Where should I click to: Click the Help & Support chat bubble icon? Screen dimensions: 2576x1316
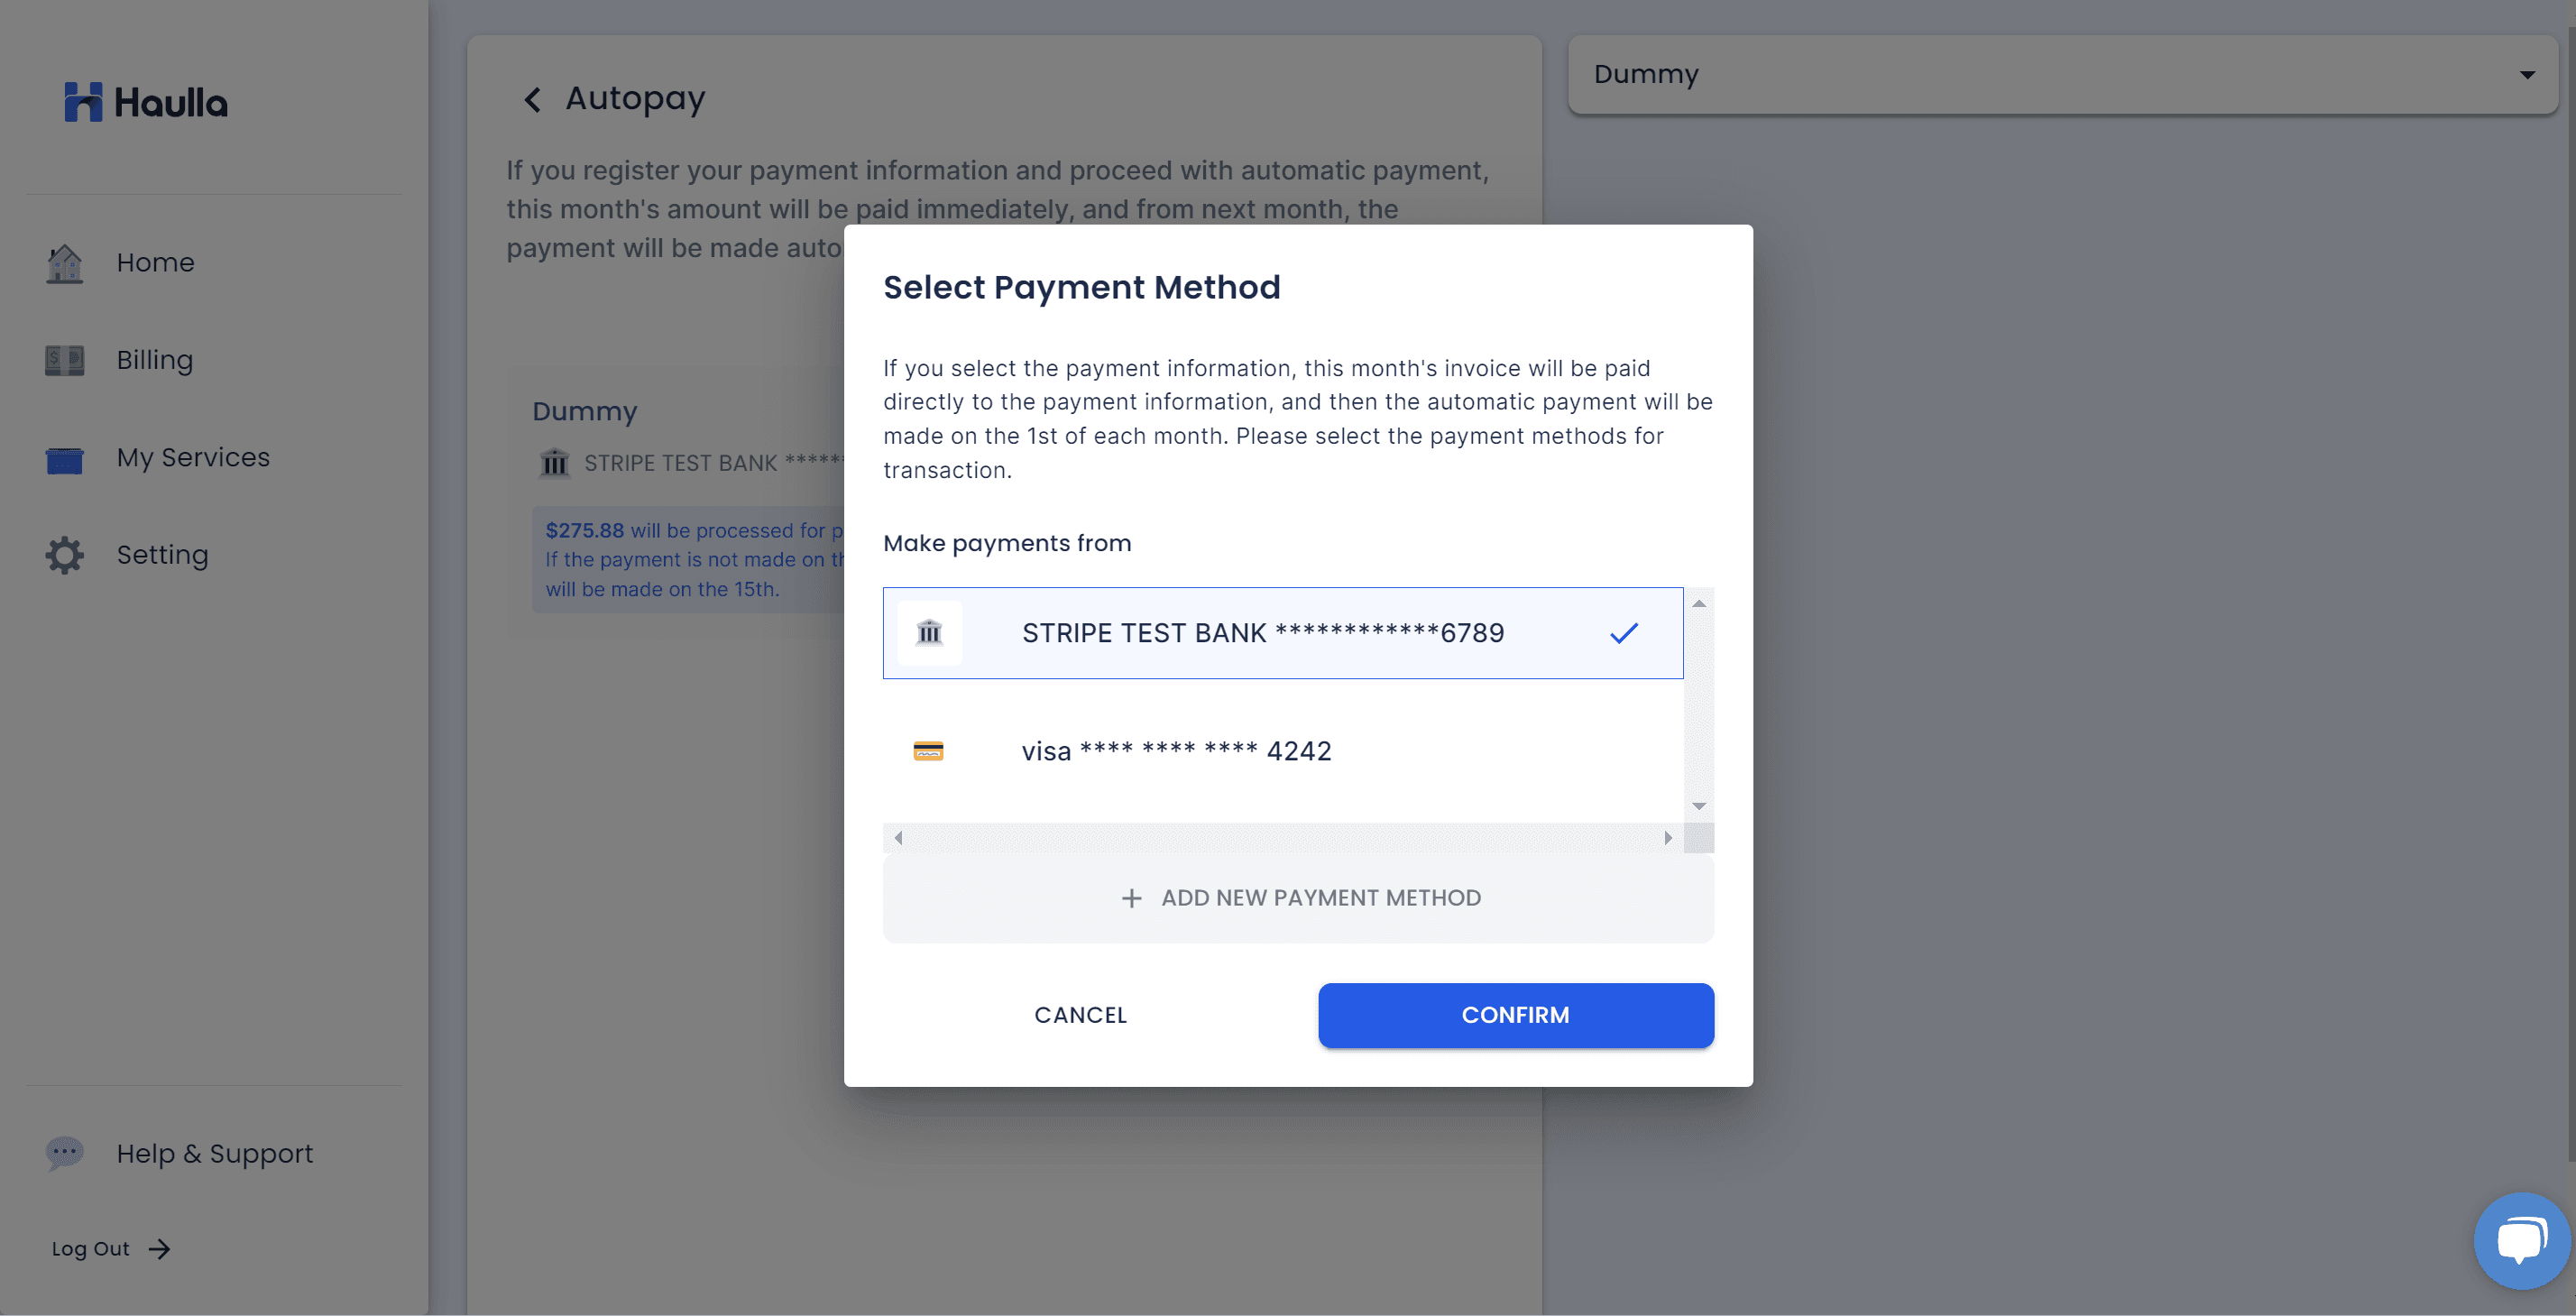click(65, 1153)
